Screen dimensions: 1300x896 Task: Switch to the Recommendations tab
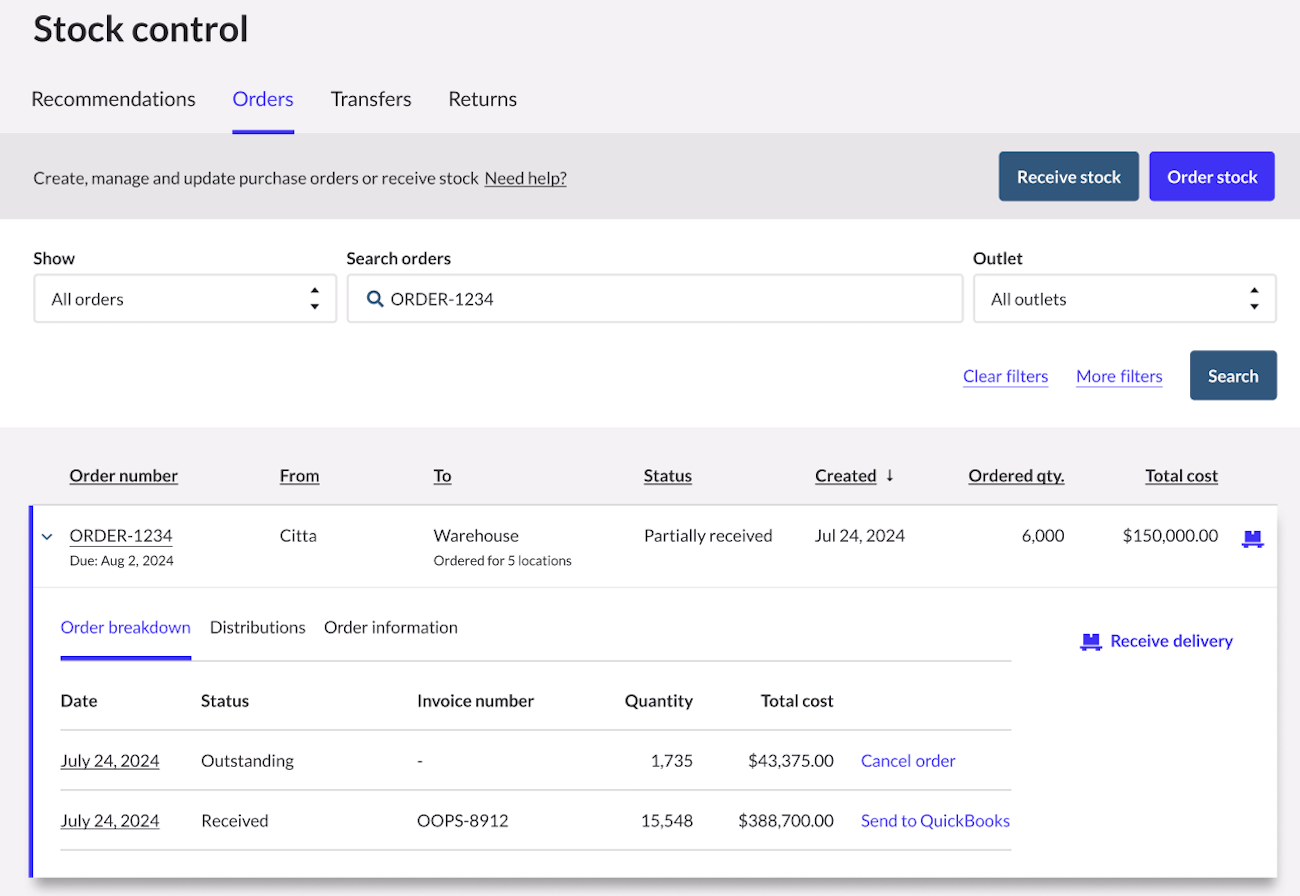113,99
